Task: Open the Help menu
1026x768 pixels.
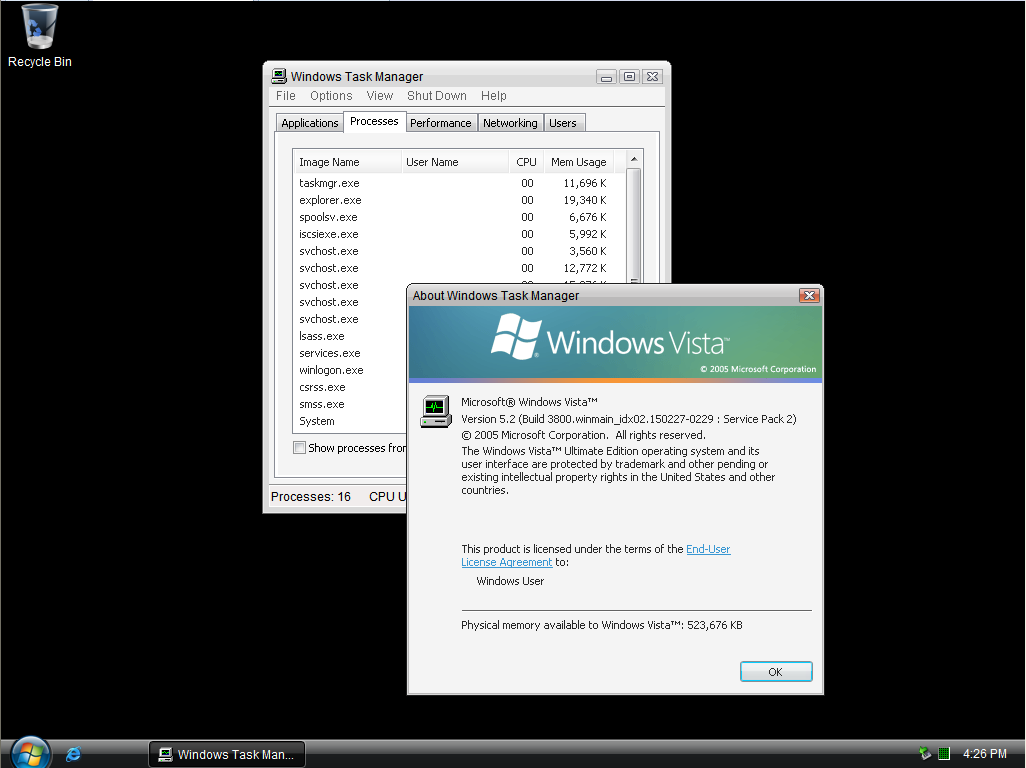Action: (x=493, y=96)
